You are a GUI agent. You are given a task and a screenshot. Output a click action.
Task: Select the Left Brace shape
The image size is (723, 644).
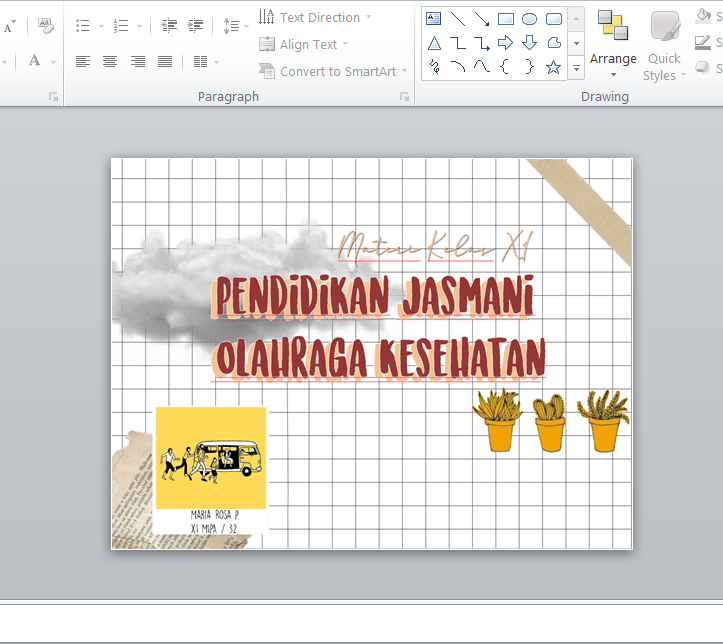pyautogui.click(x=505, y=67)
